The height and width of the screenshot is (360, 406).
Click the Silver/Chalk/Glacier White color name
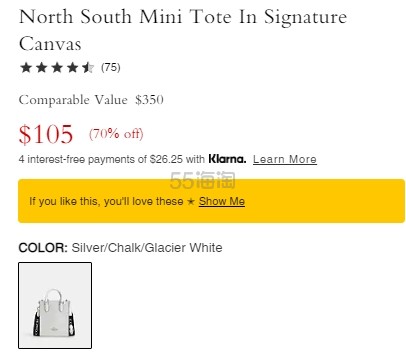point(147,248)
